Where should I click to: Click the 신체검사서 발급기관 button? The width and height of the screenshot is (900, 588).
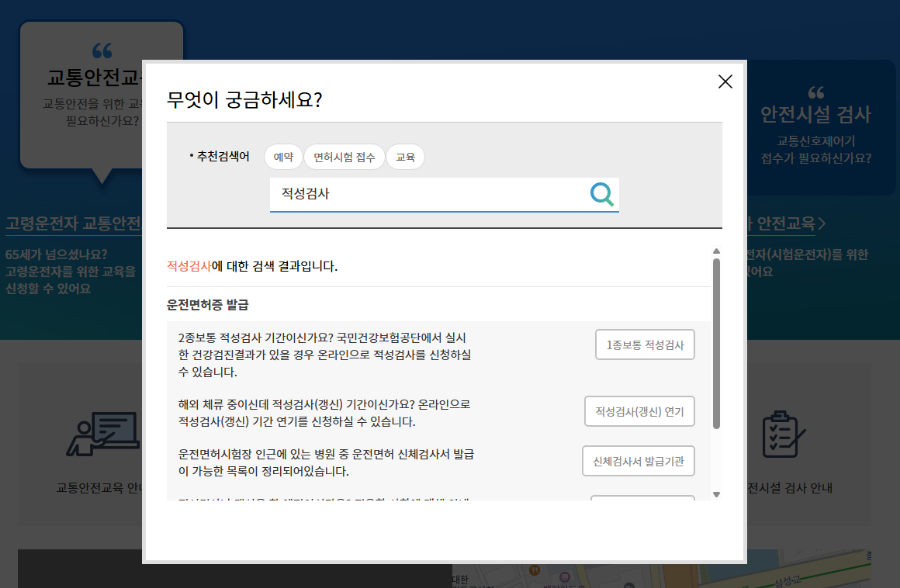click(638, 461)
